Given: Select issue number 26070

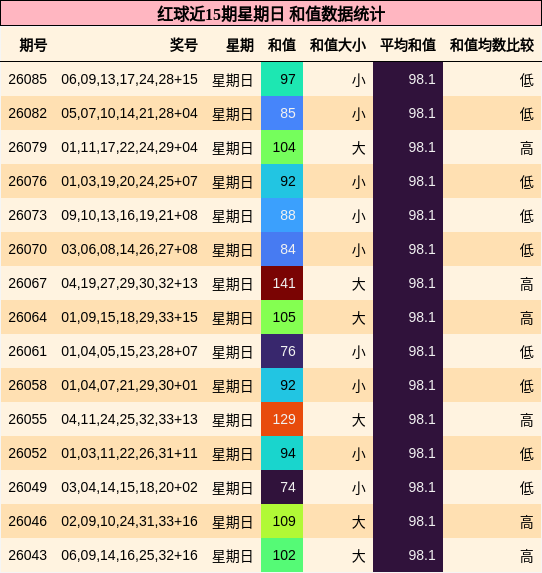Looking at the screenshot, I should tap(27, 249).
